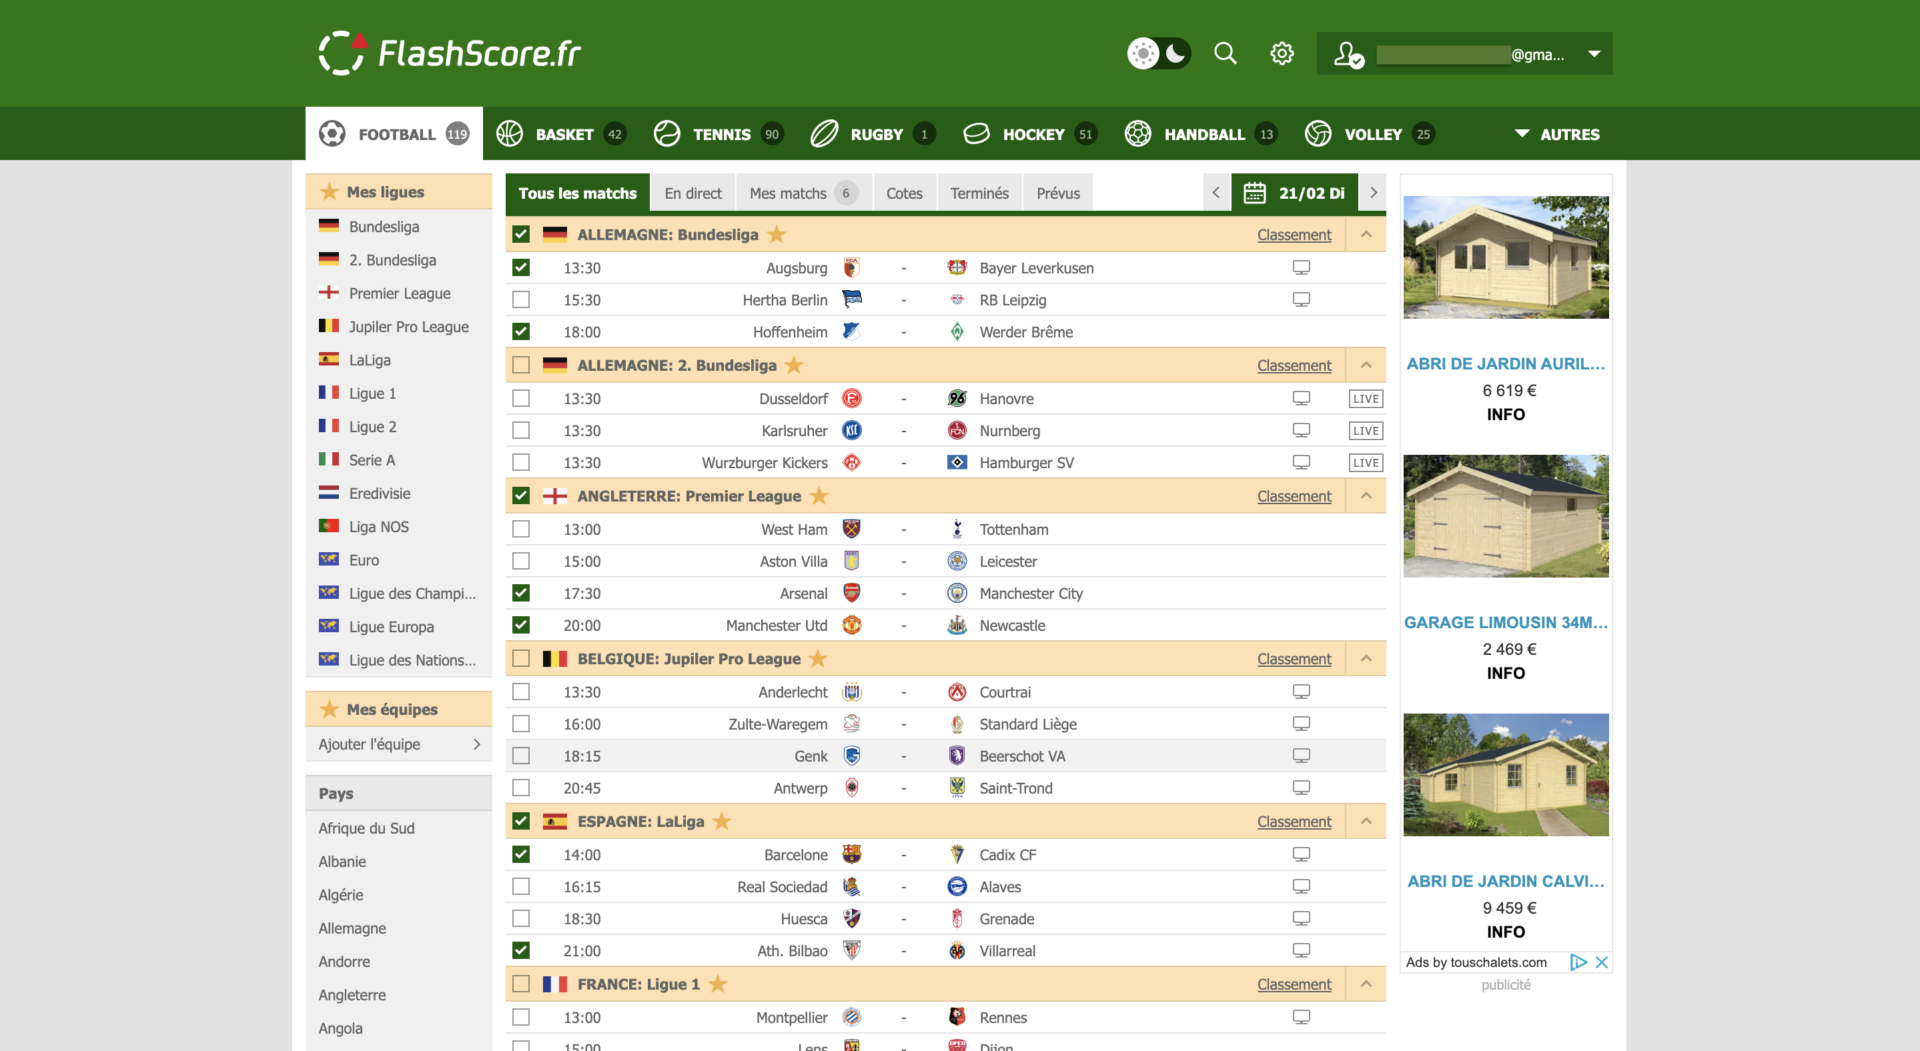Click the Garage Limousin ad thumbnail
1920x1051 pixels.
click(x=1506, y=516)
